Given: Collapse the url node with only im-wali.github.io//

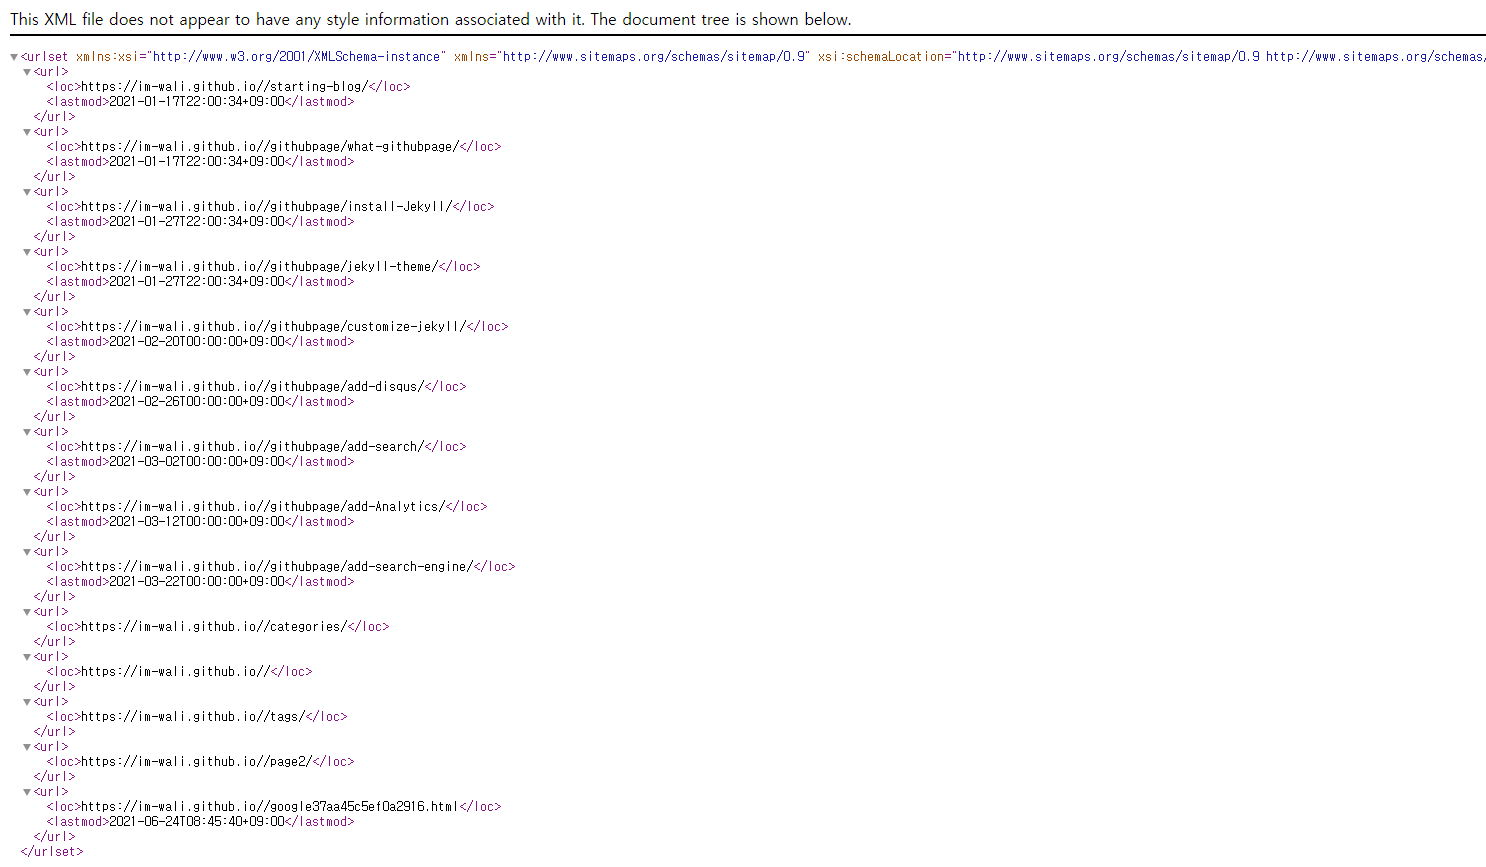Looking at the screenshot, I should [x=27, y=657].
